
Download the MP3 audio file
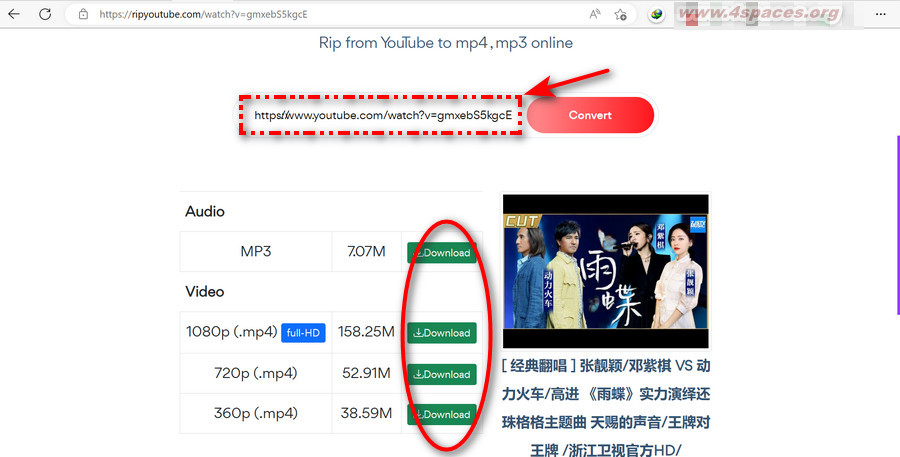(441, 253)
